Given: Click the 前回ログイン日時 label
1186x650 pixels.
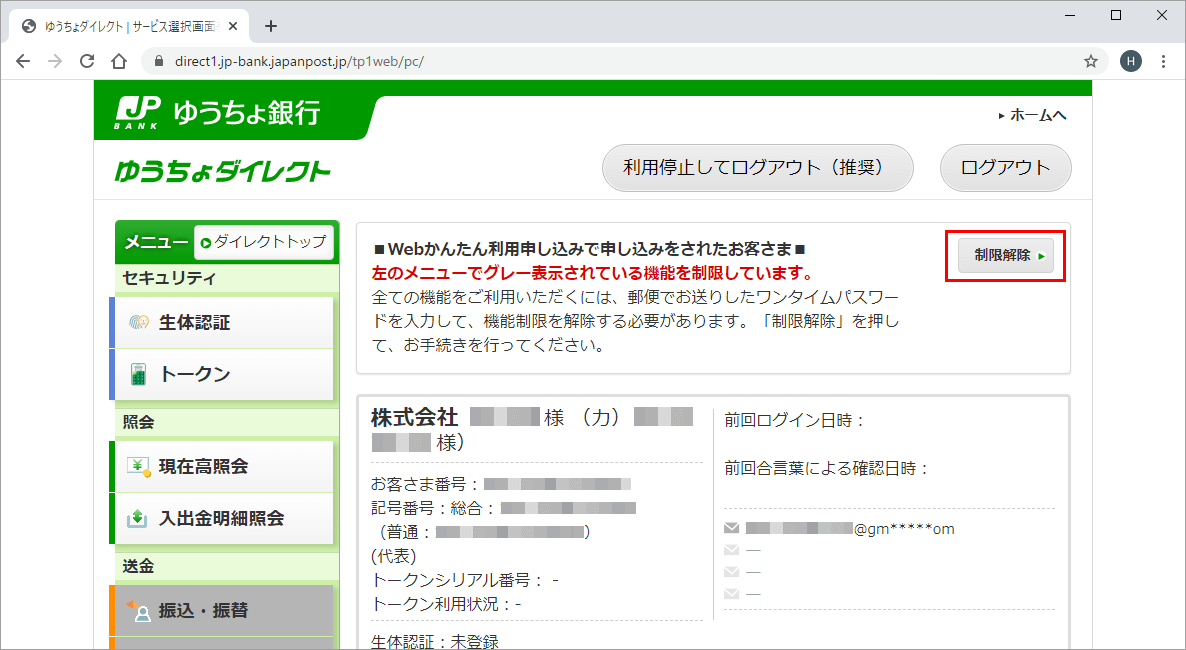Looking at the screenshot, I should tap(794, 420).
